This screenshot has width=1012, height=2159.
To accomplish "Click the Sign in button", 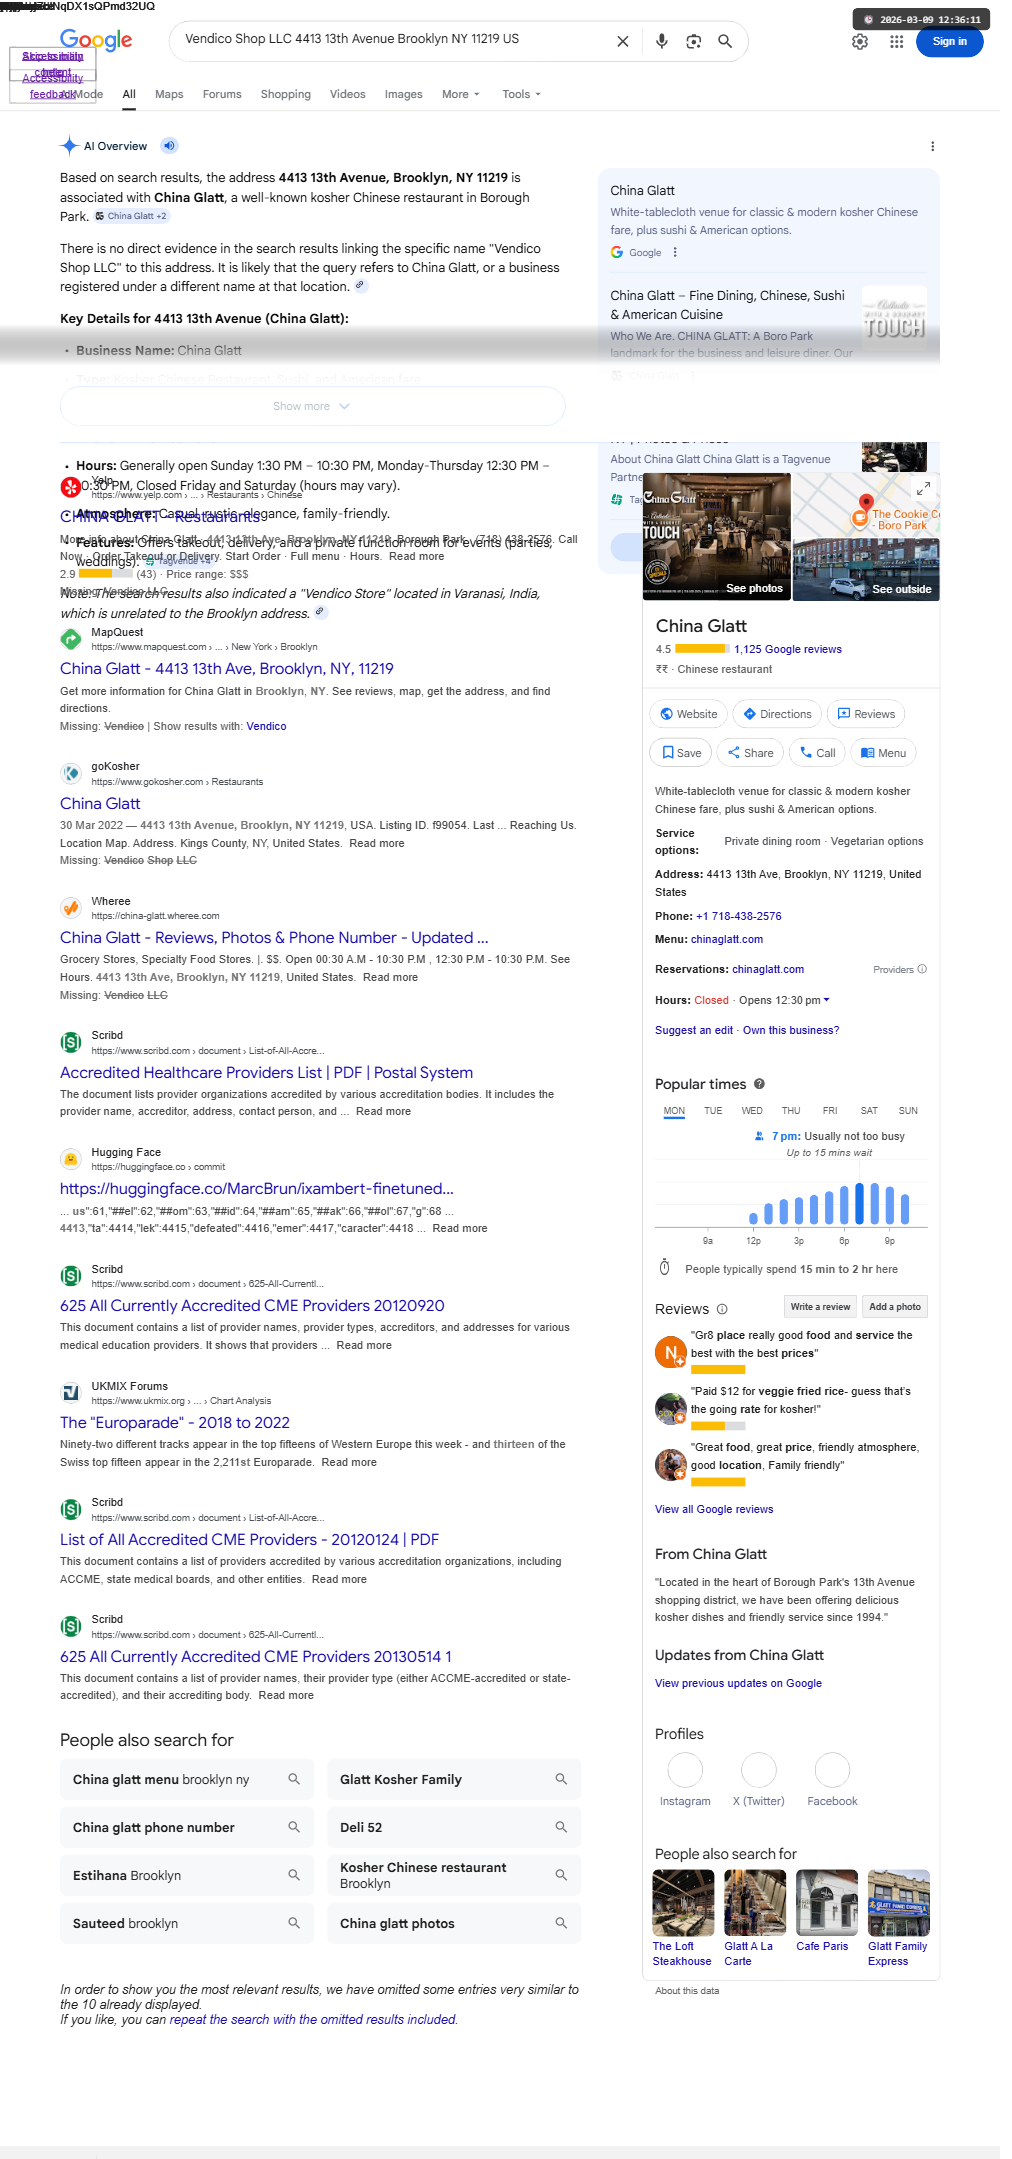I will point(949,41).
